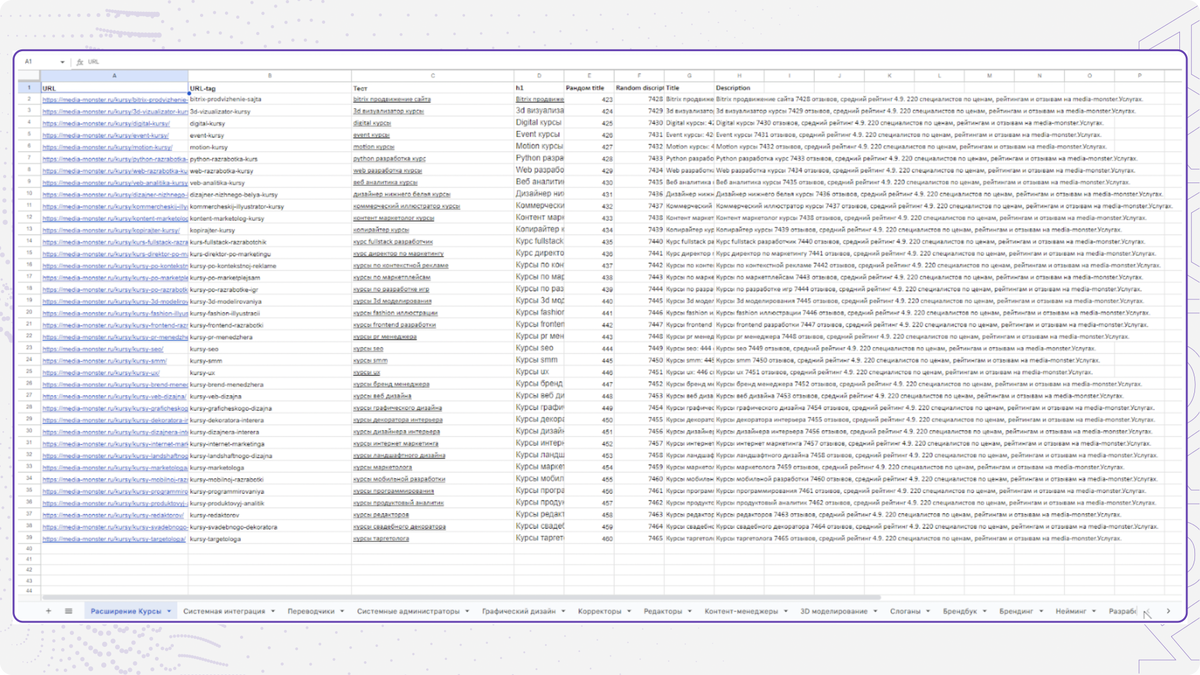Open Name box dropdown arrow beside A1
1200x675 pixels.
click(62, 62)
